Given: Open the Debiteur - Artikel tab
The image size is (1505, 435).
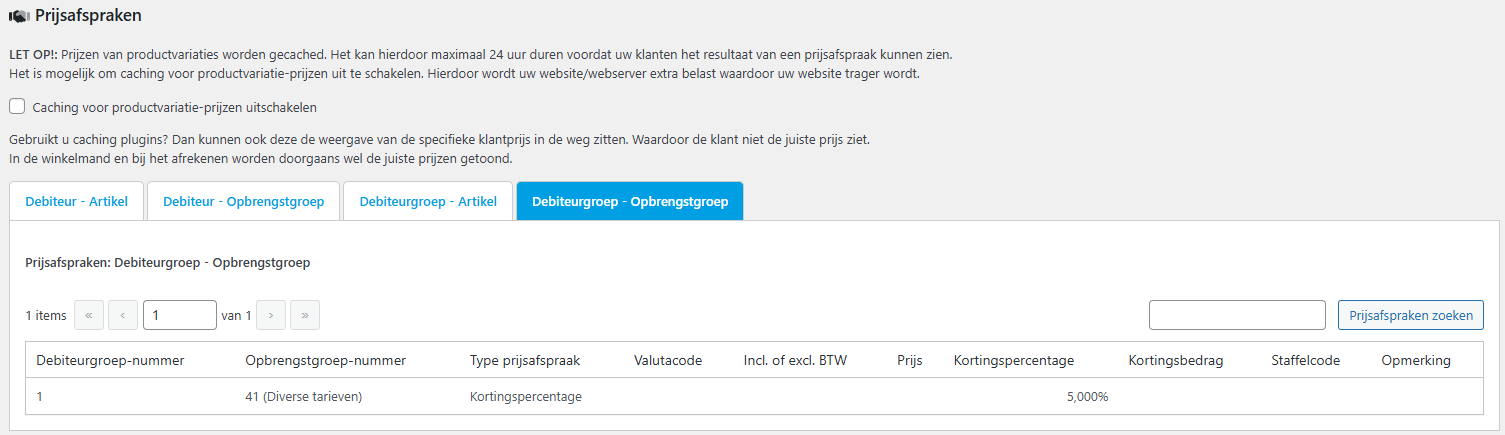Looking at the screenshot, I should [76, 201].
